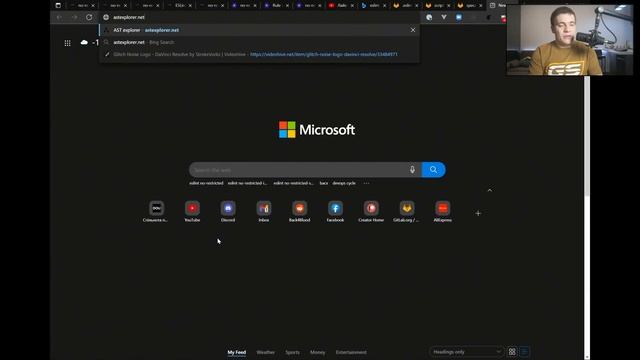The width and height of the screenshot is (640, 360).
Task: Open the Back4Blood quick link tile
Action: coord(300,211)
